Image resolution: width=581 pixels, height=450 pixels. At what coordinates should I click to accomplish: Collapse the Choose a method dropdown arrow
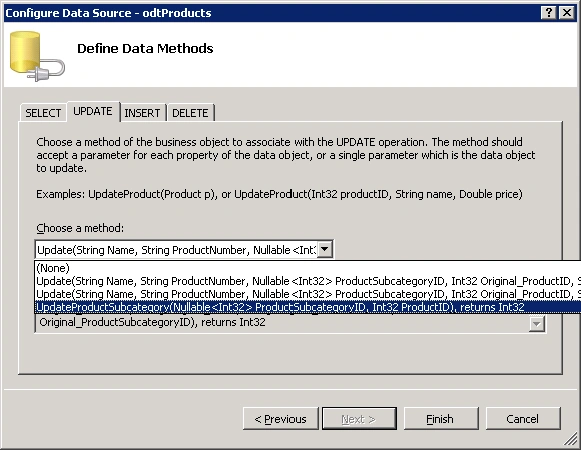point(325,249)
